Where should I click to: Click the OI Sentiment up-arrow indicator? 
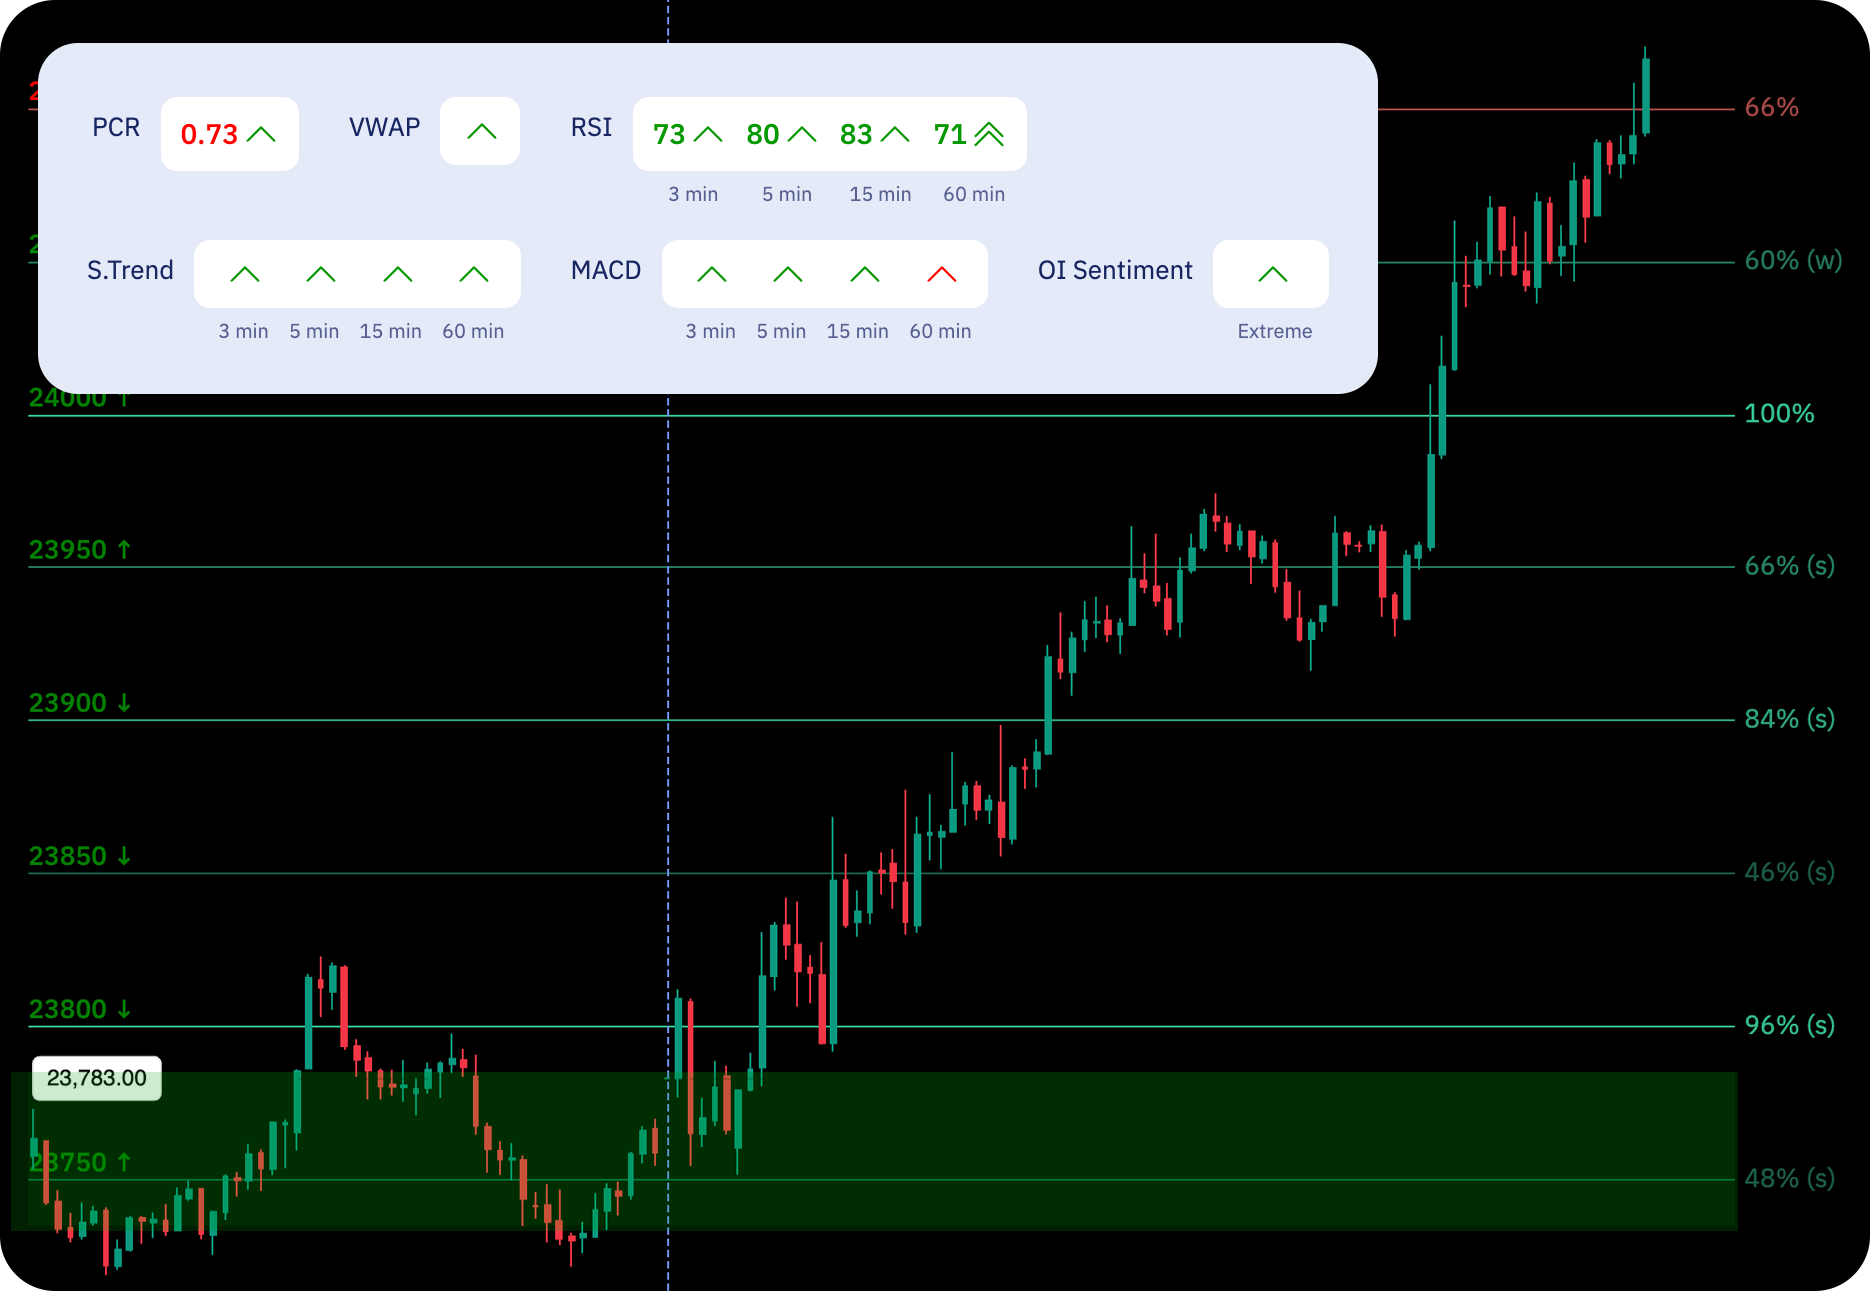point(1272,274)
